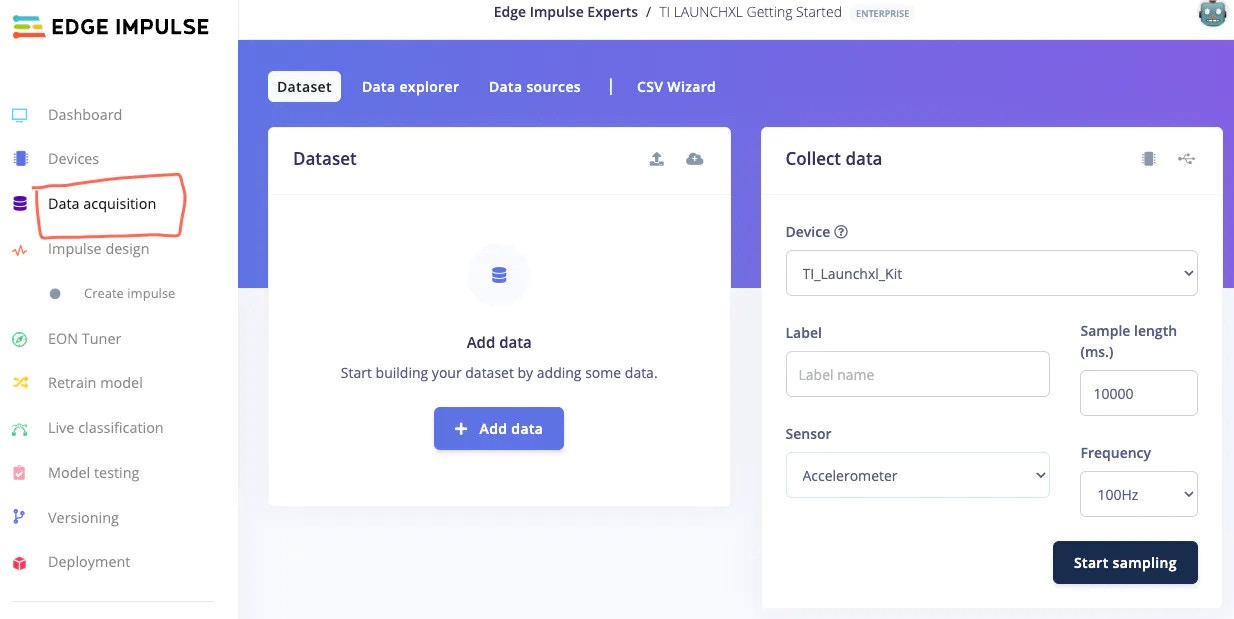The height and width of the screenshot is (619, 1234).
Task: Click the USB connect icon in Collect data
Action: (1187, 159)
